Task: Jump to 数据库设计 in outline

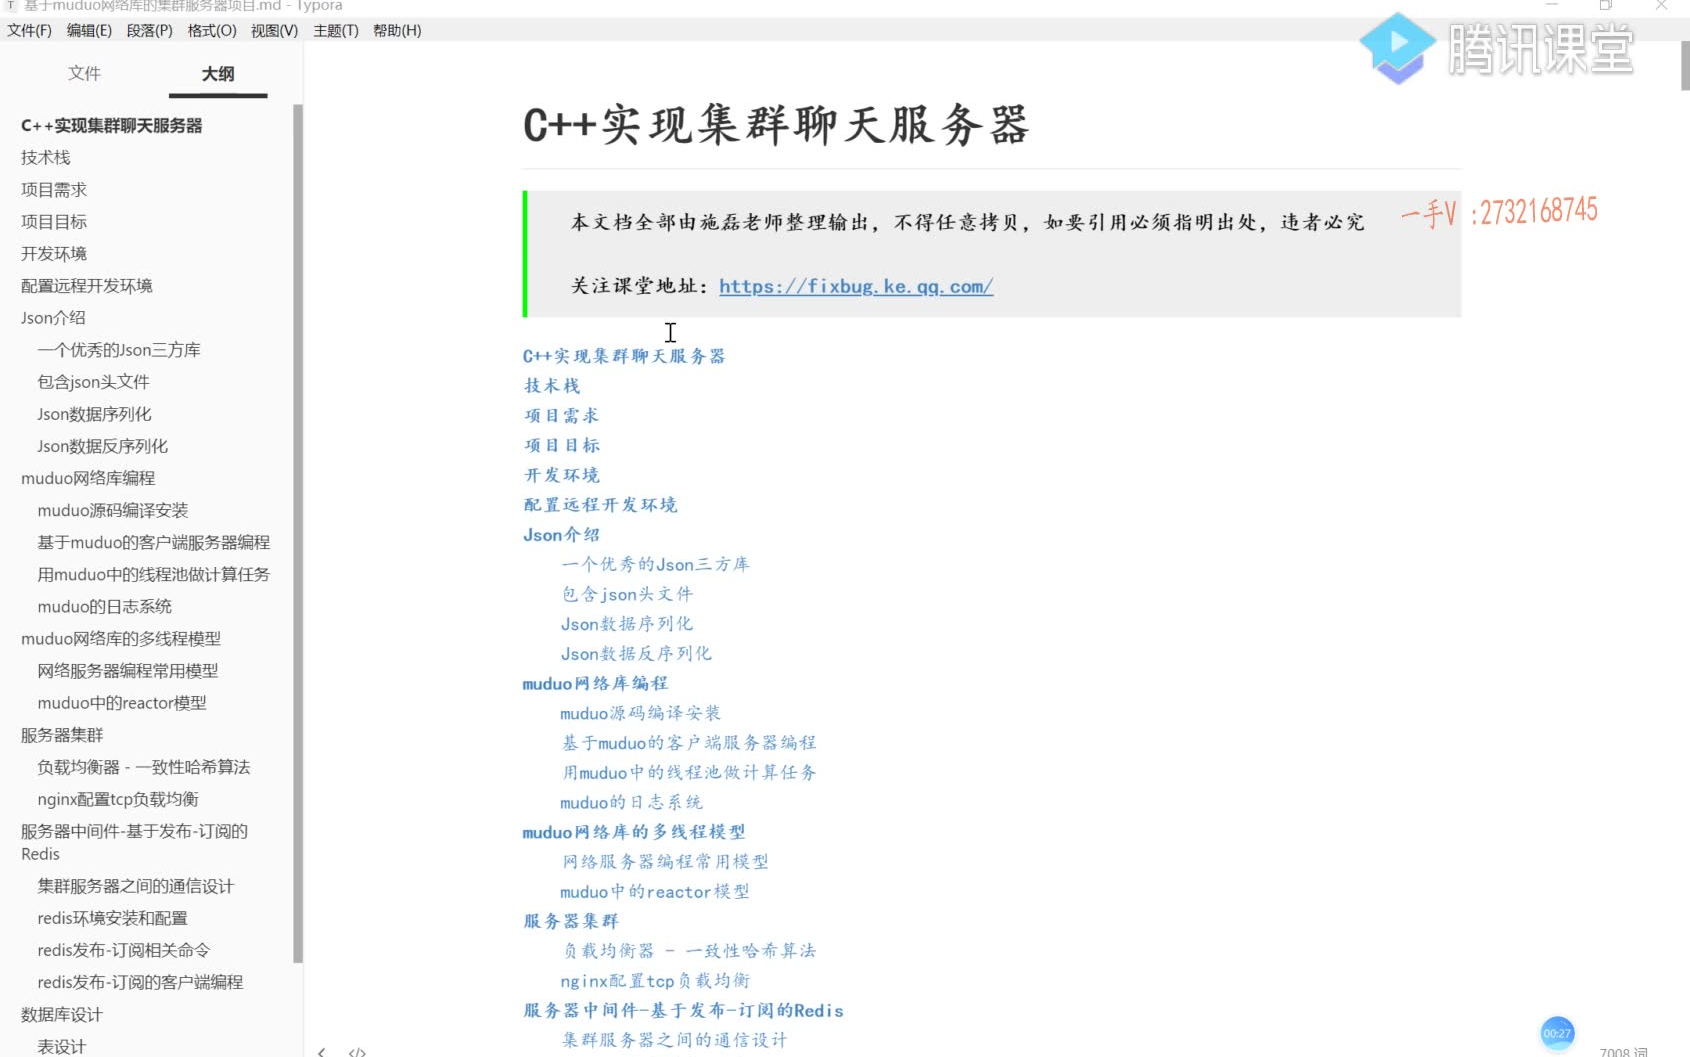Action: (x=62, y=1014)
